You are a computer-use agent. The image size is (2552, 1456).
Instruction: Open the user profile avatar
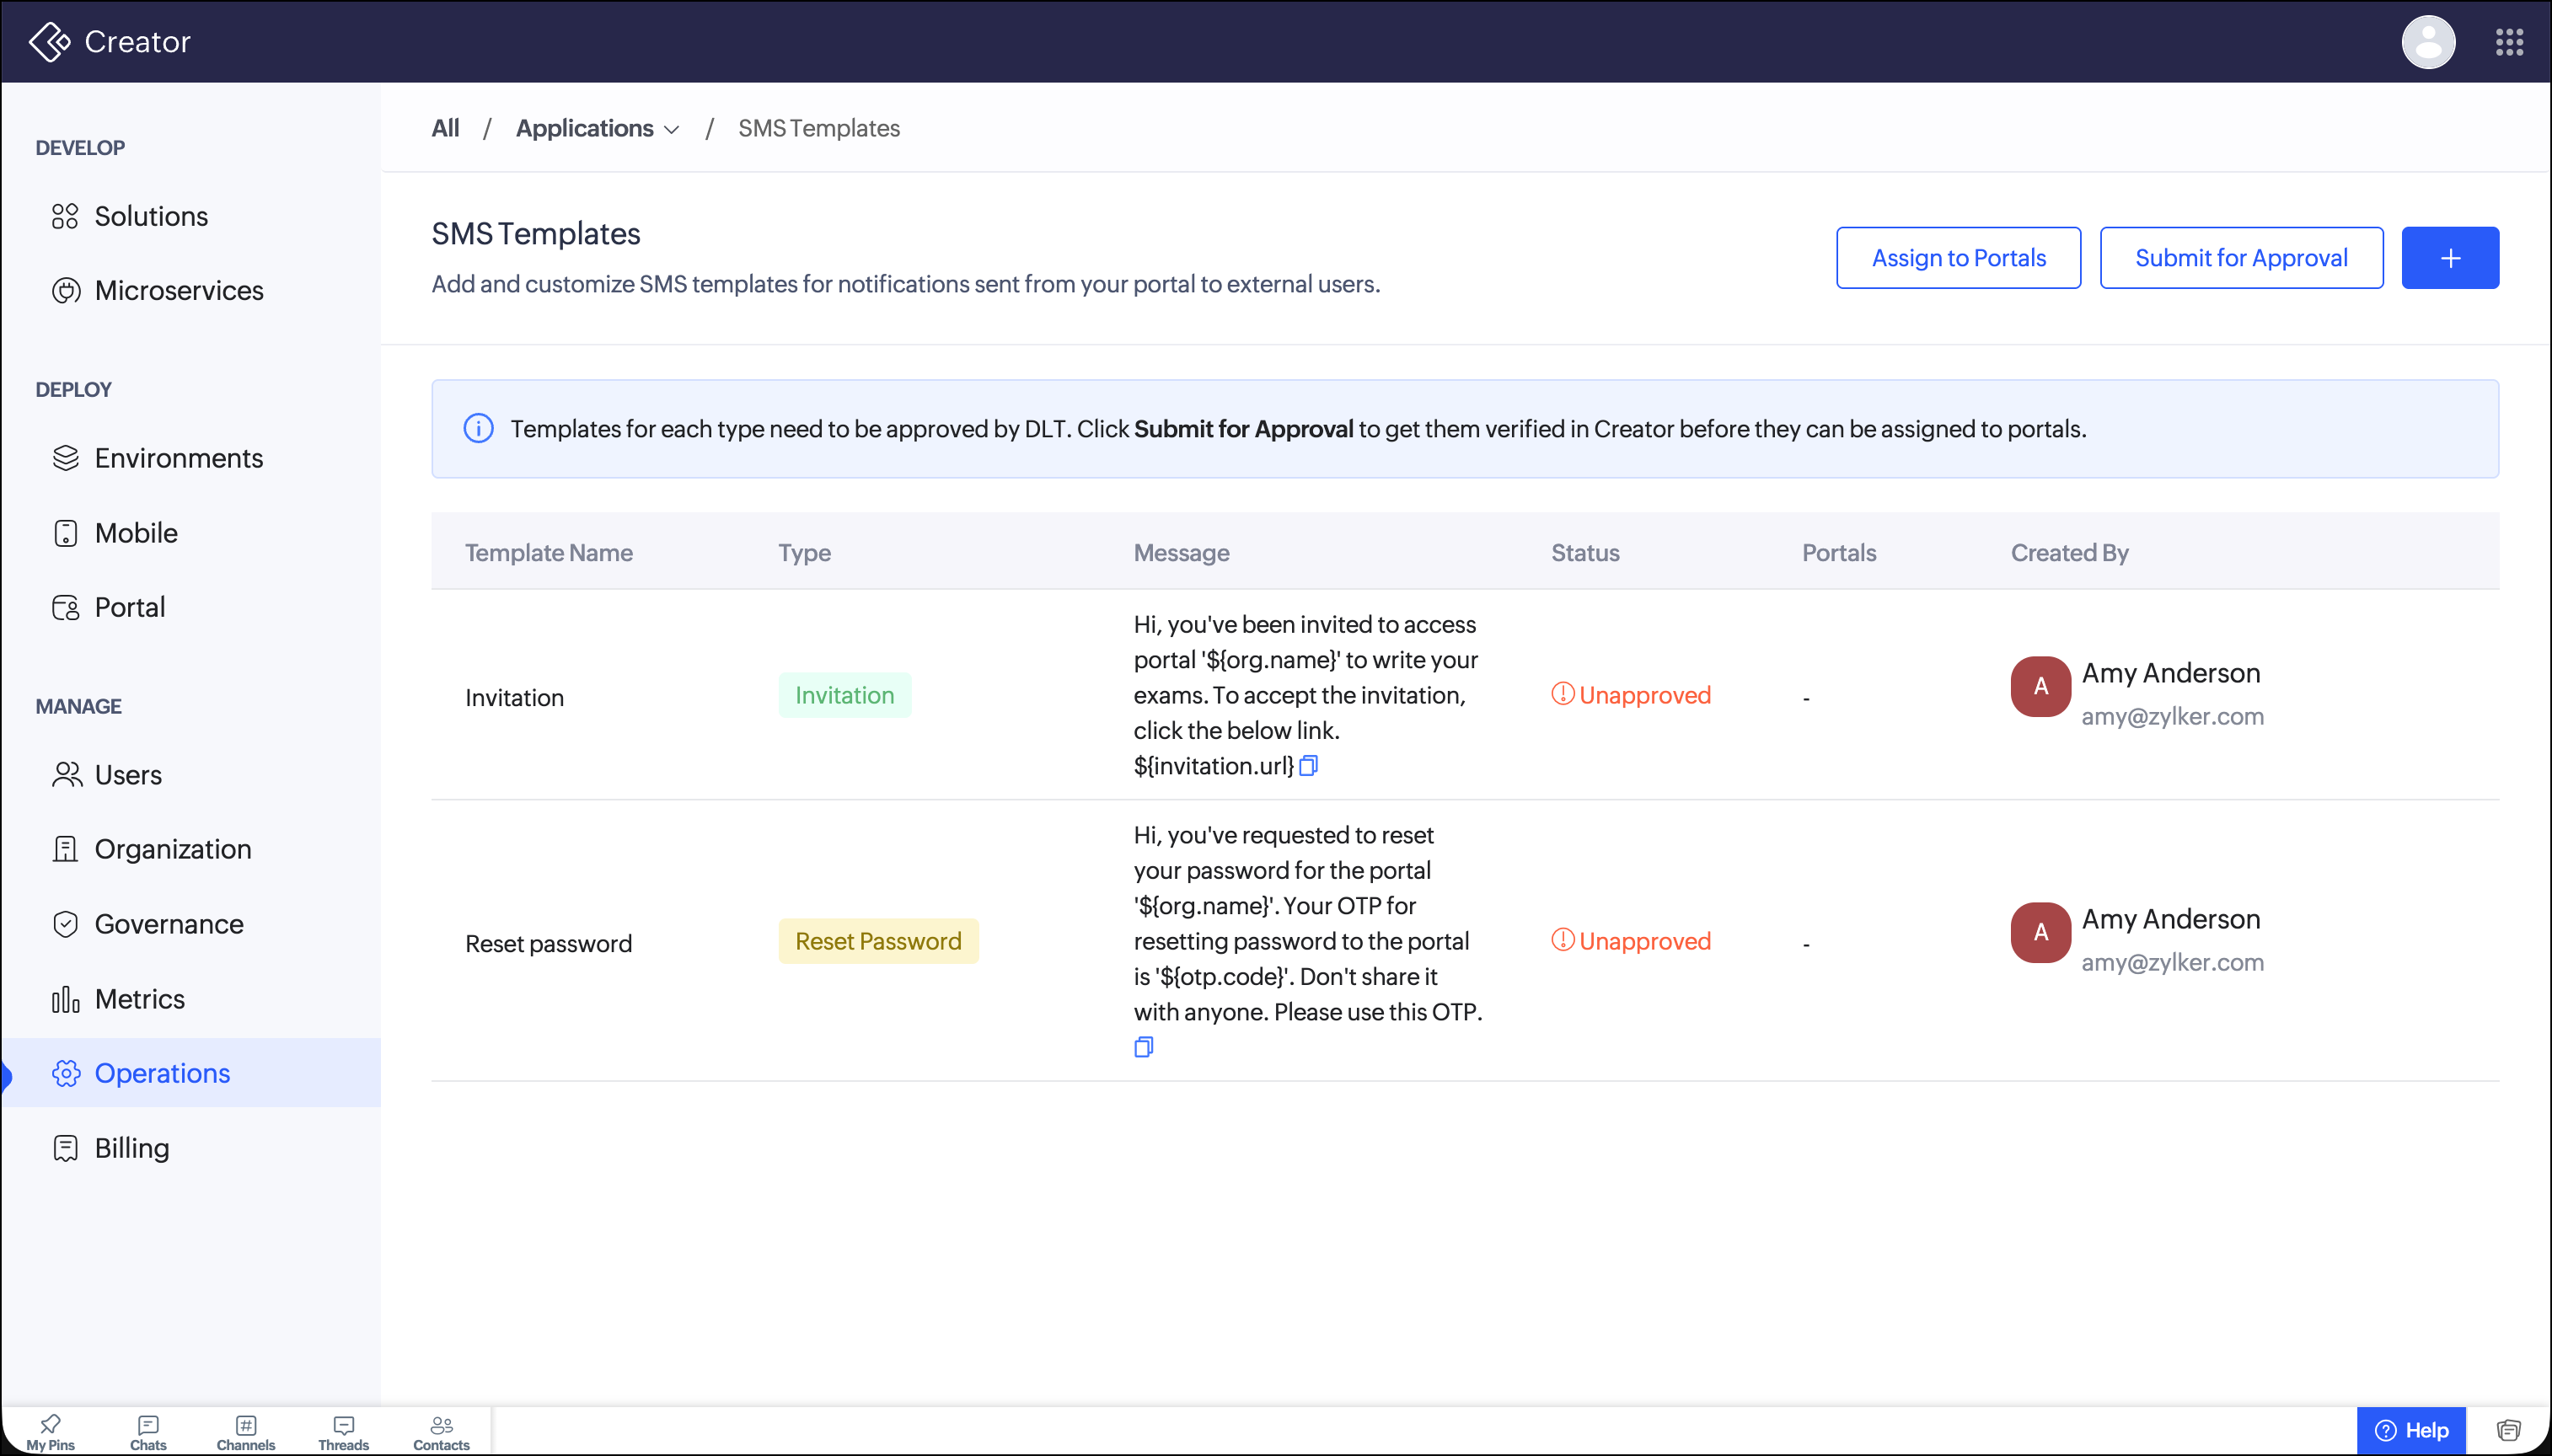coord(2428,42)
